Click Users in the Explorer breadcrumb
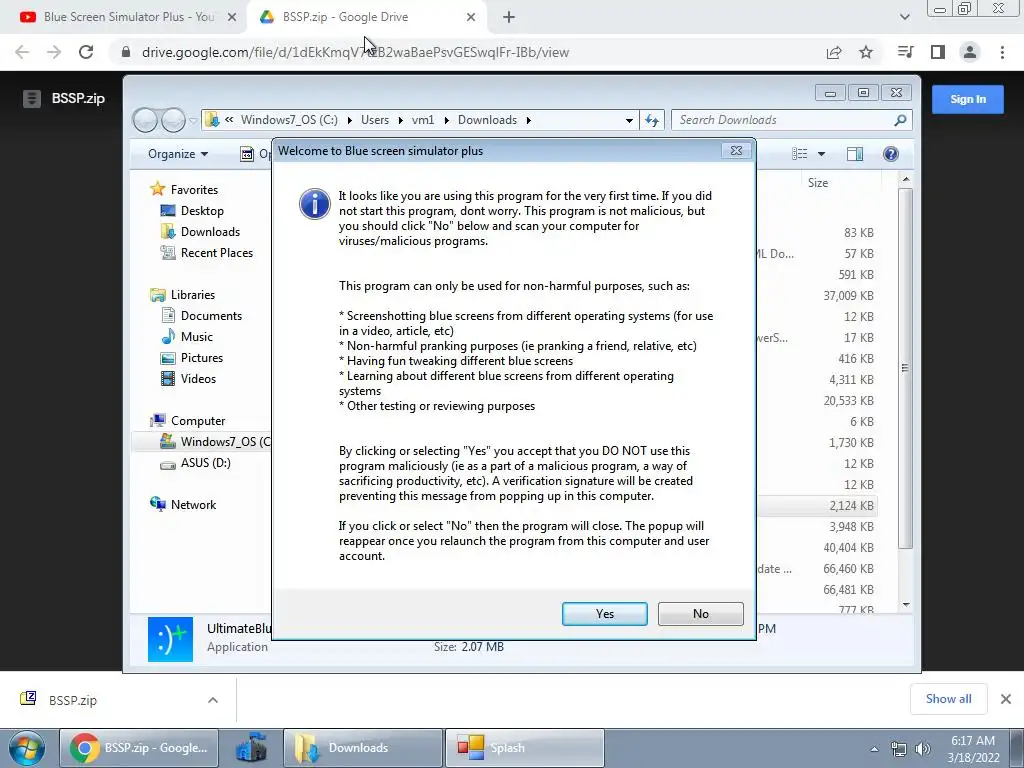The height and width of the screenshot is (768, 1024). tap(374, 120)
